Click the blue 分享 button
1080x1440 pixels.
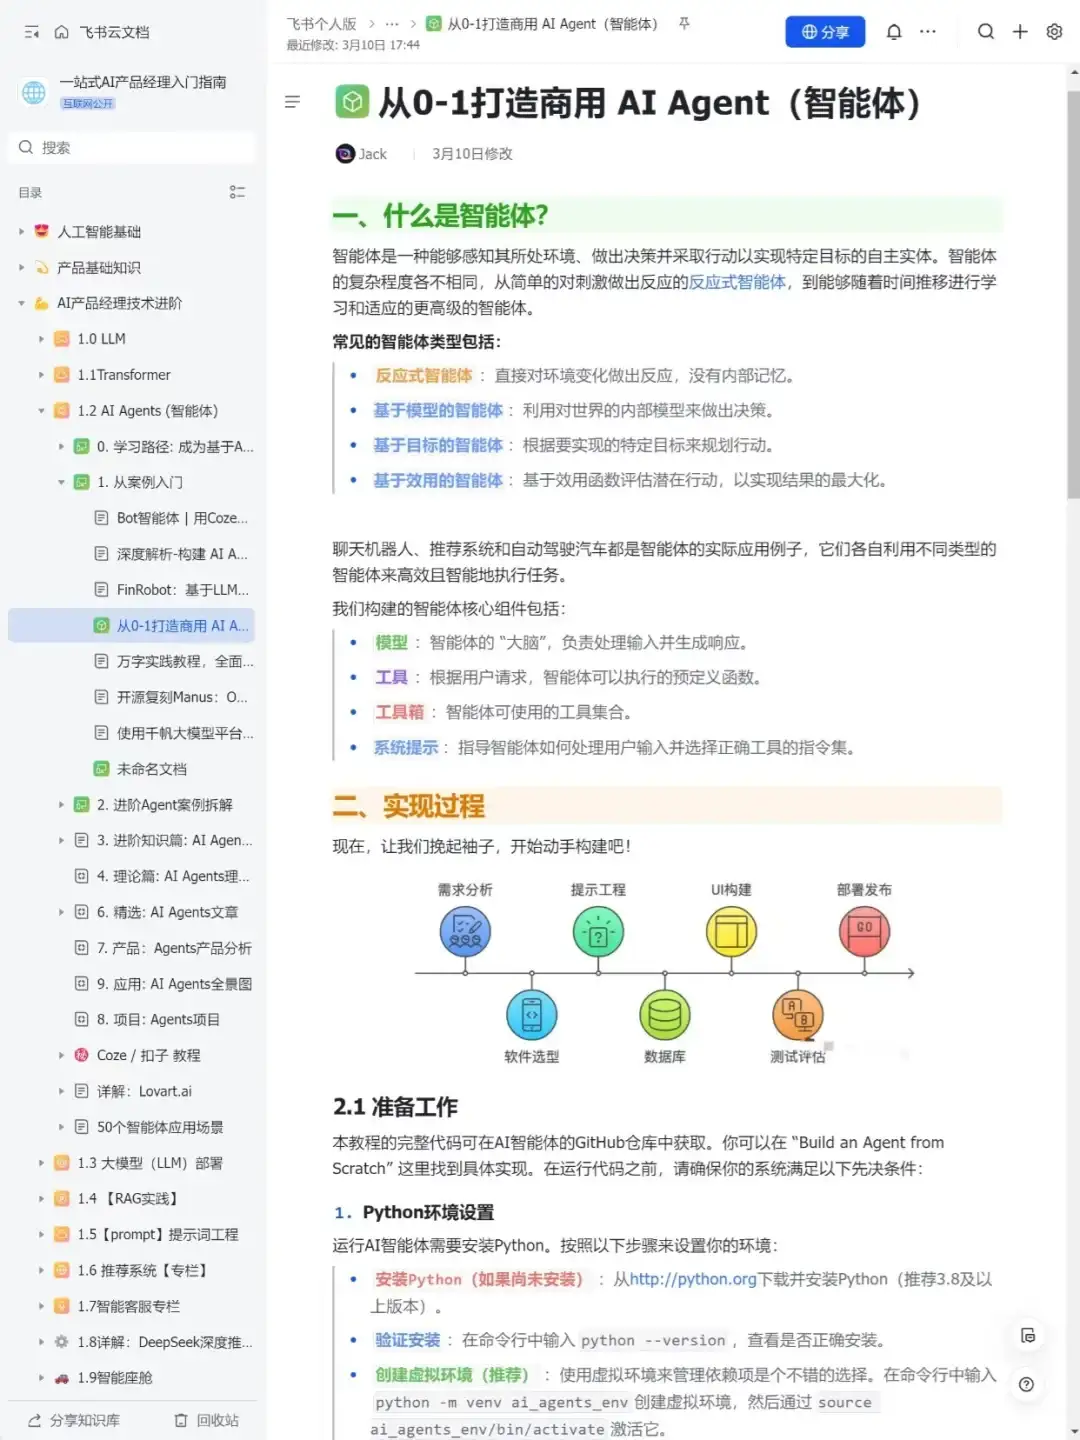click(825, 31)
